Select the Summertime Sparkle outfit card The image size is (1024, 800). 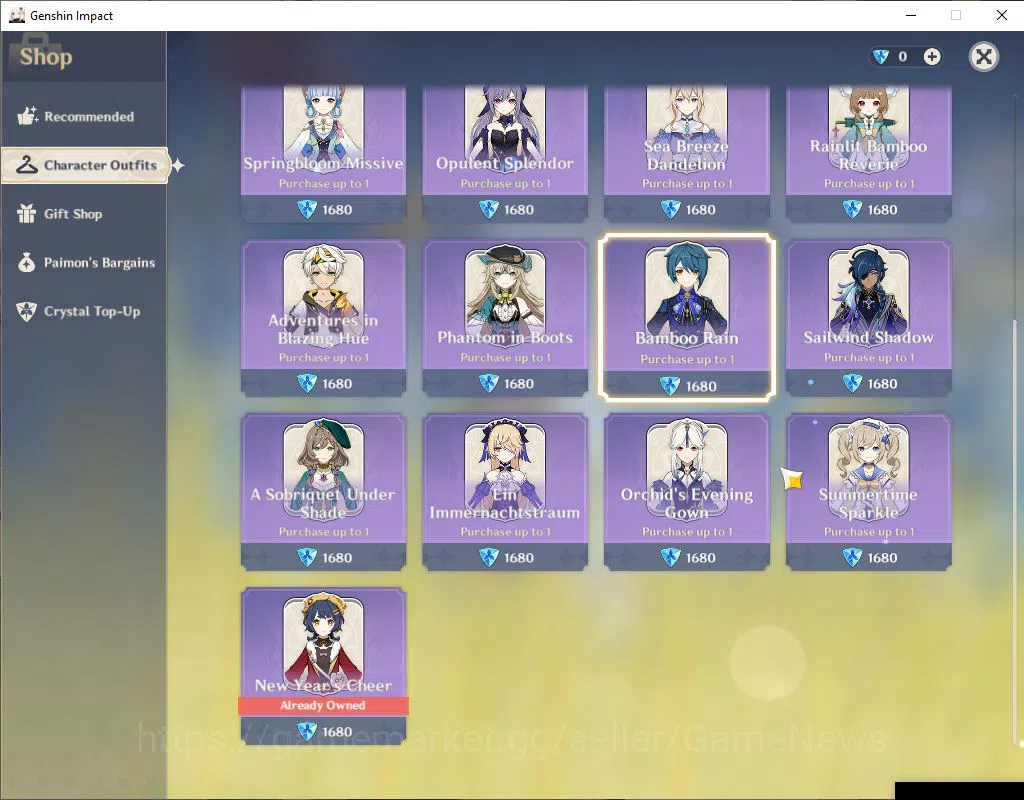click(x=869, y=492)
